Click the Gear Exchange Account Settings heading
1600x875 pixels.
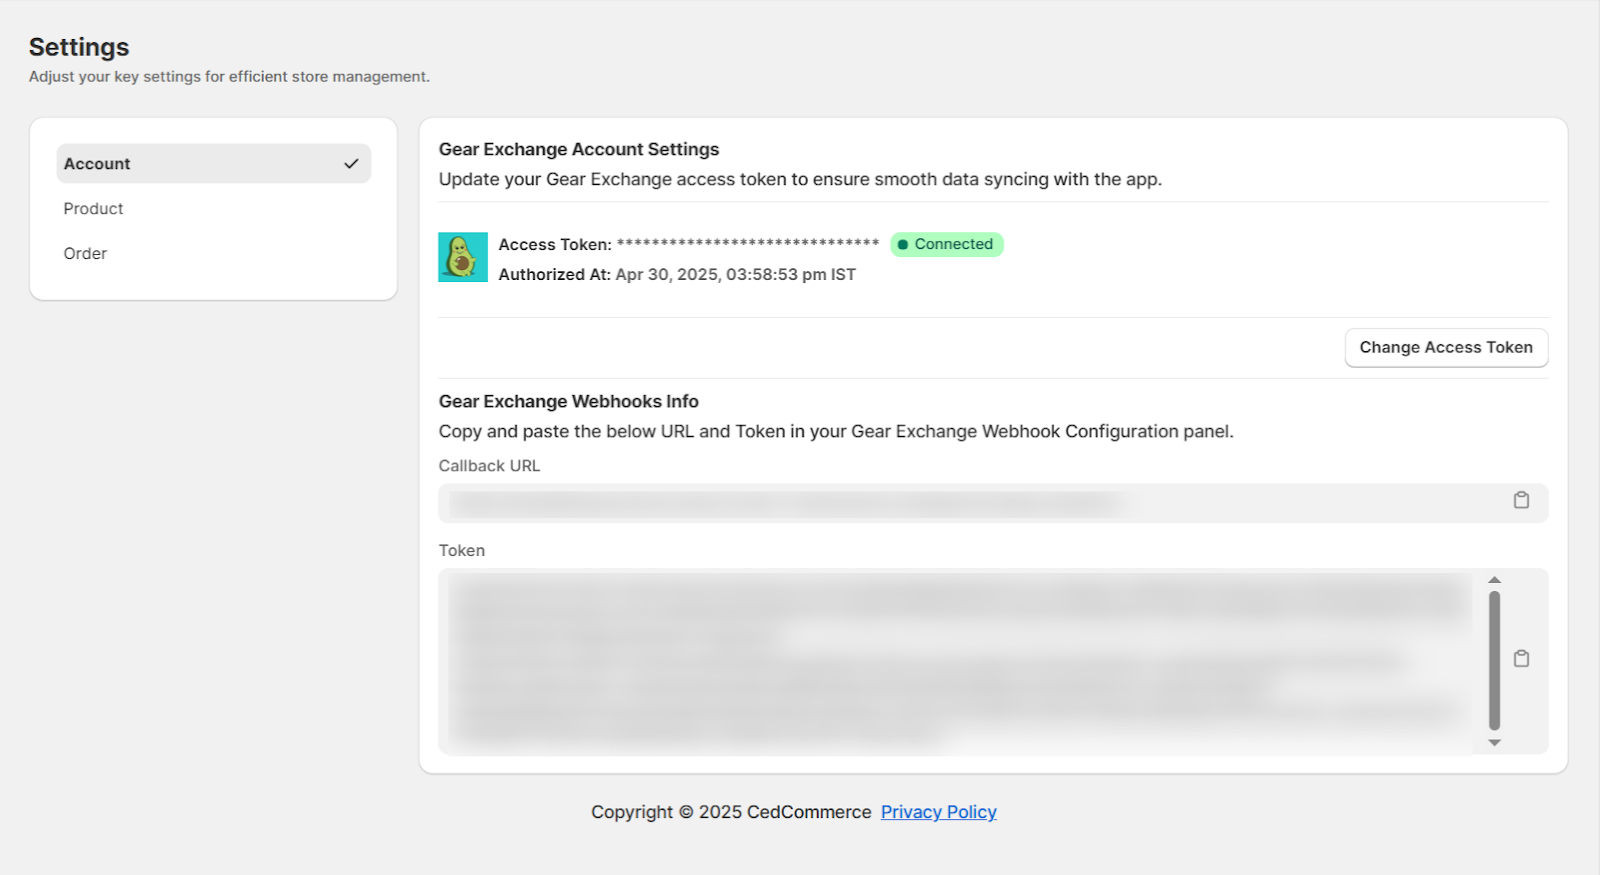579,149
